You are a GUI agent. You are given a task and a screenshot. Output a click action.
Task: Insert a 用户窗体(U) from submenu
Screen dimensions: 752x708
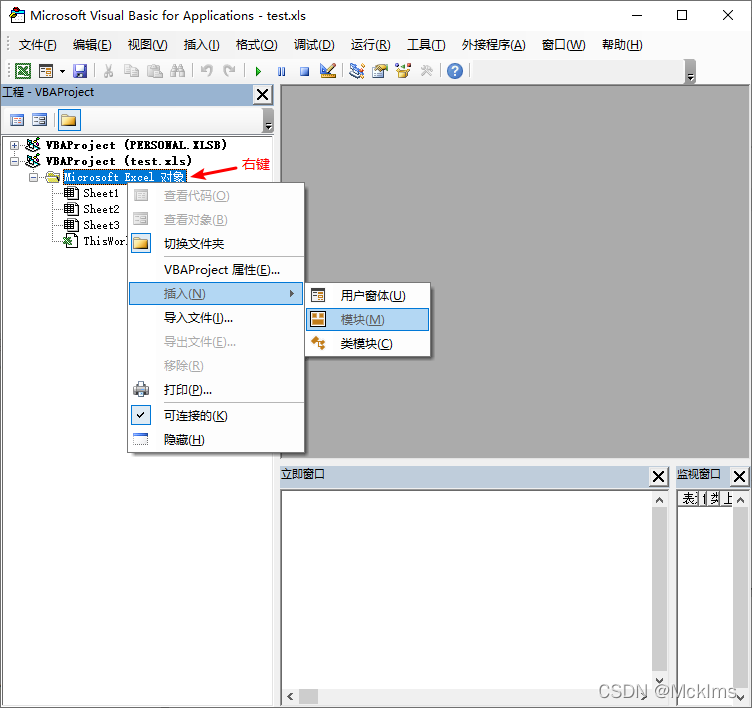pyautogui.click(x=367, y=295)
